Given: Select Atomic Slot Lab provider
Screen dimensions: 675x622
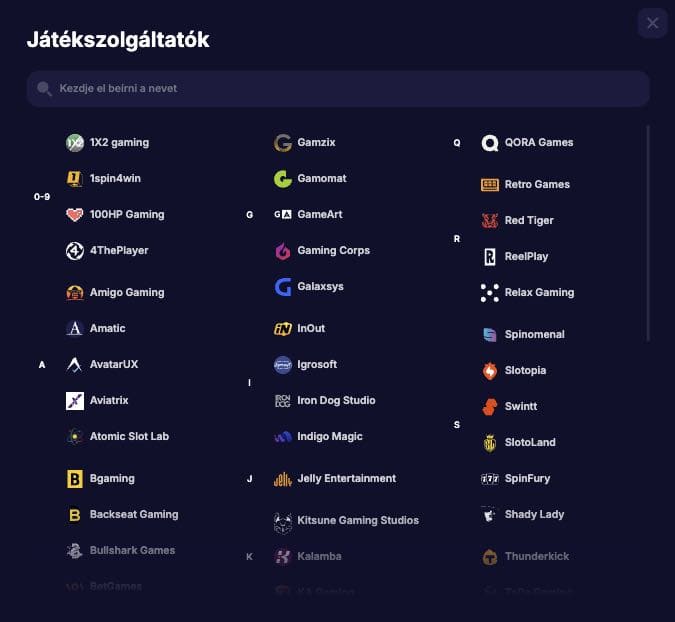Looking at the screenshot, I should 129,437.
